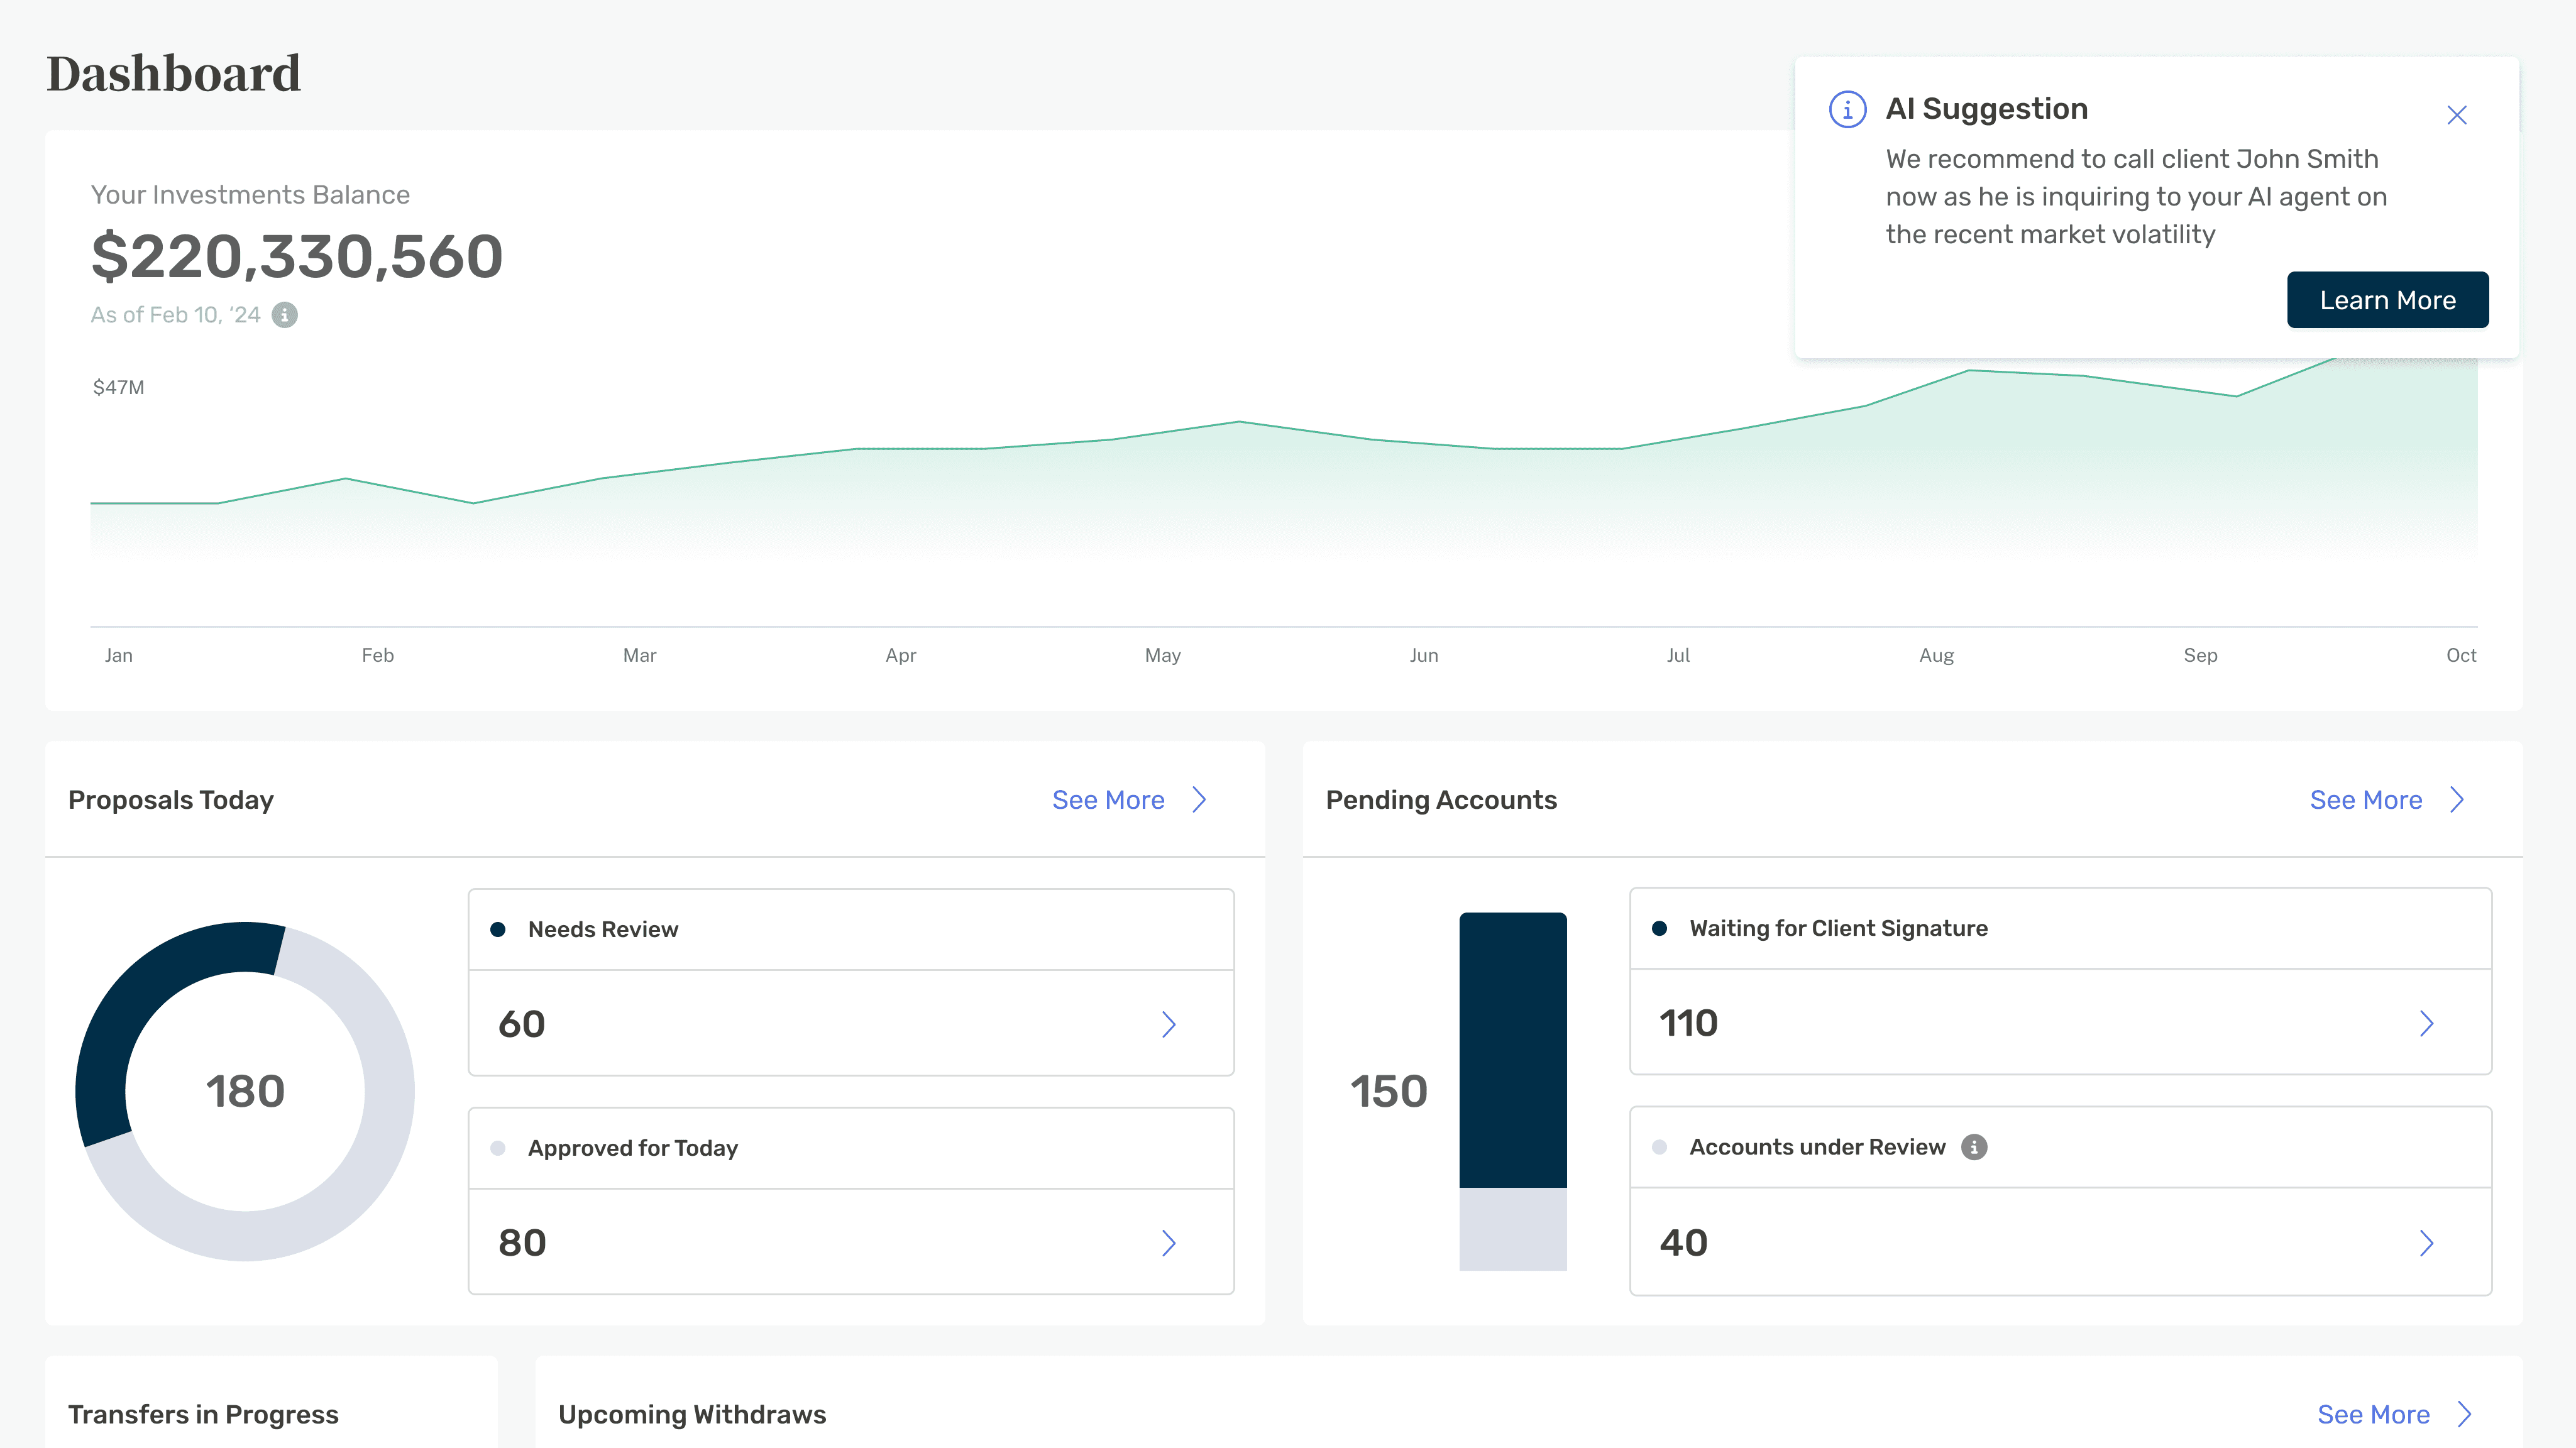Click the Learn More button

(2387, 300)
